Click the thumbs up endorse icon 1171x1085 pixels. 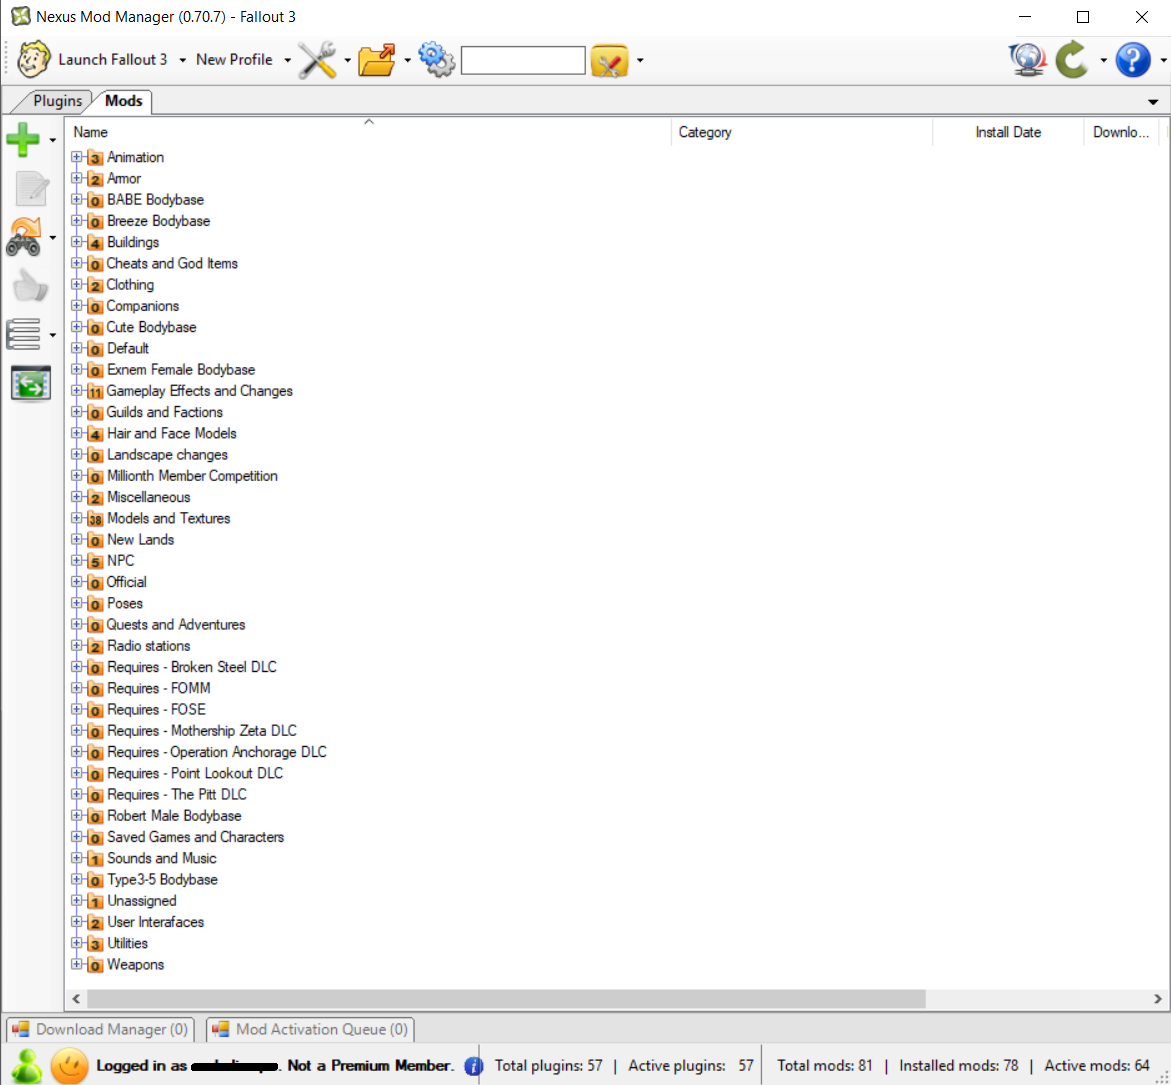coord(30,285)
